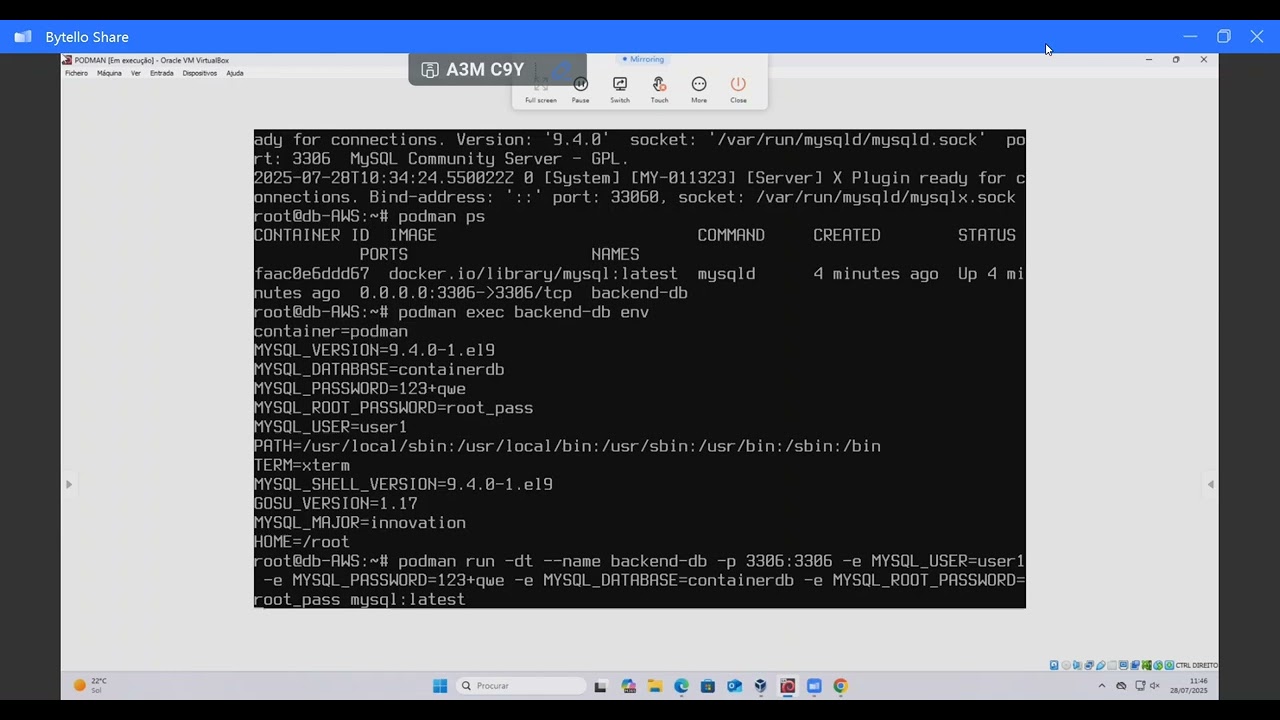Click the muted volume tray icon
Viewport: 1280px width, 720px height.
[1155, 686]
